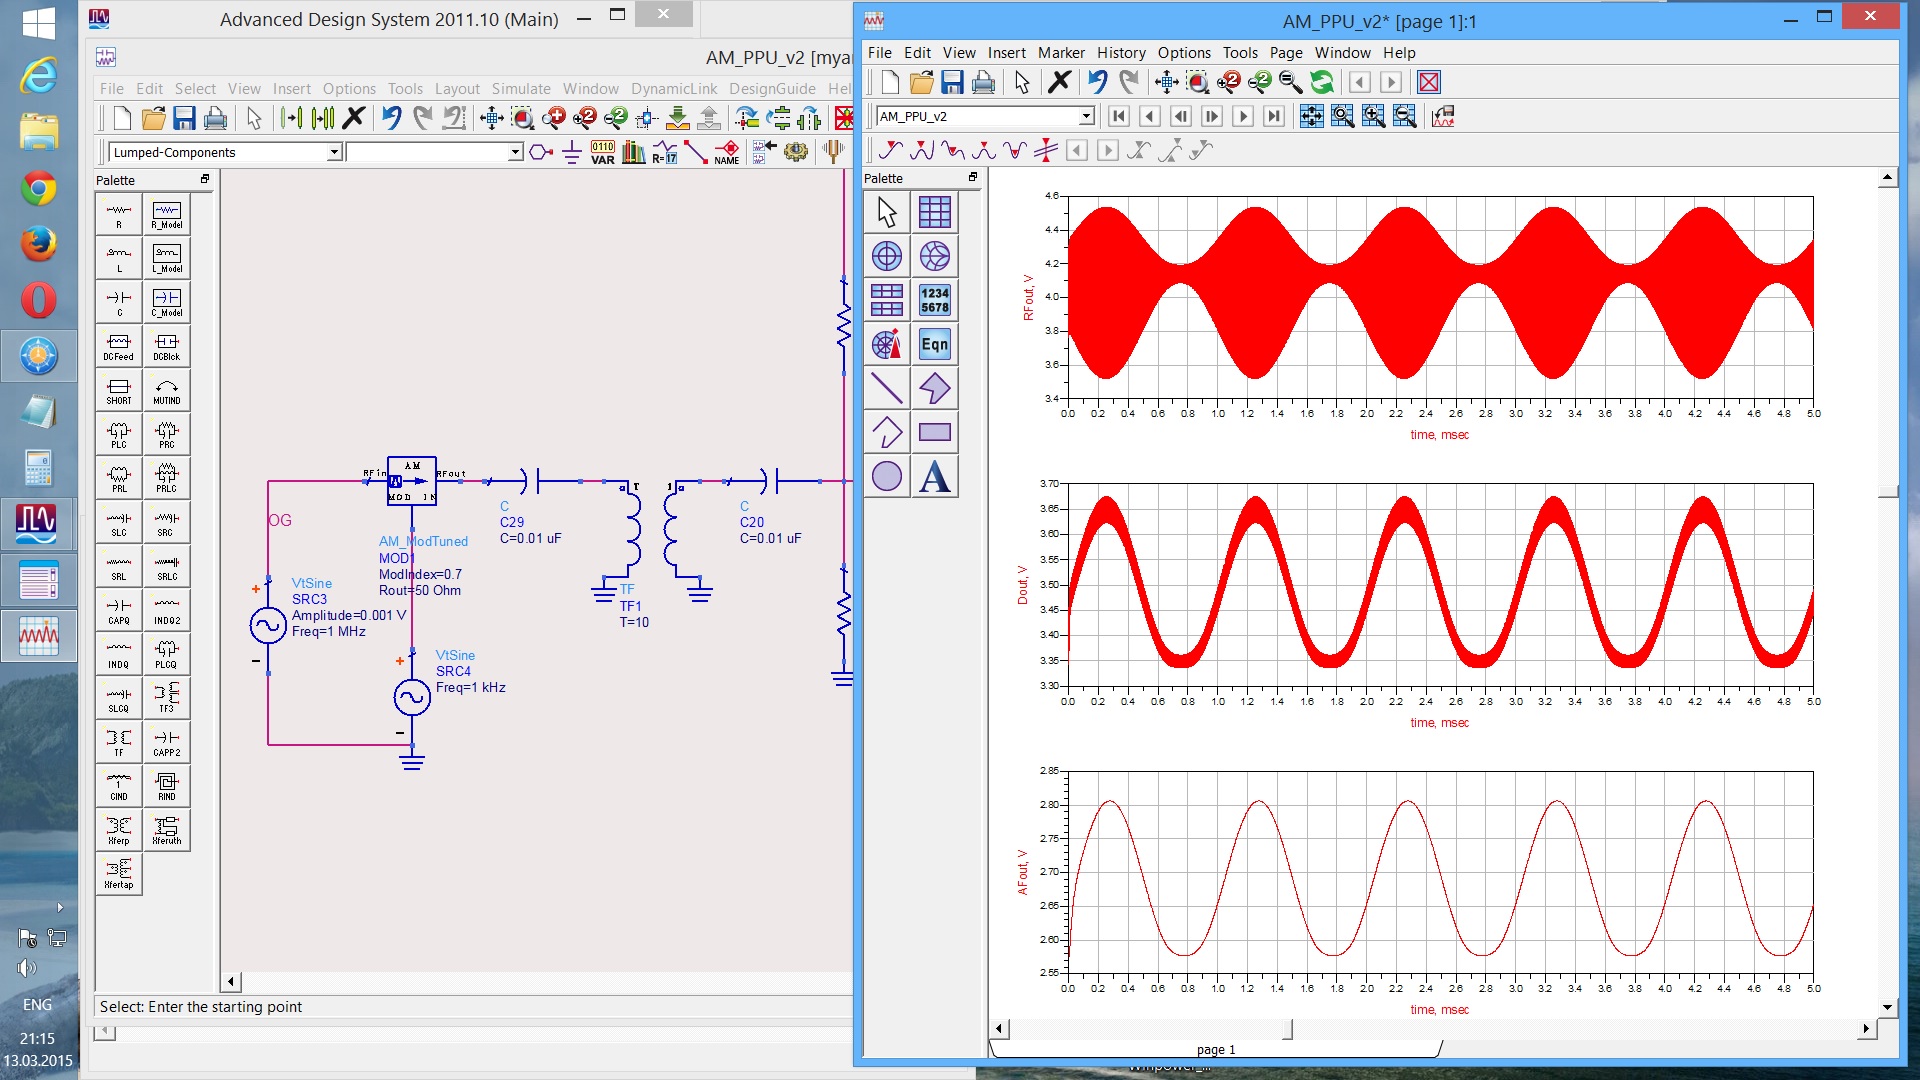This screenshot has height=1080, width=1920.
Task: Select the polar plot palette icon
Action: click(x=886, y=256)
